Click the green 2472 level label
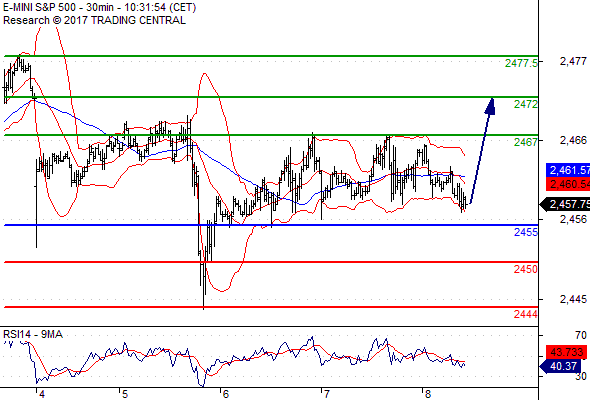 click(526, 104)
